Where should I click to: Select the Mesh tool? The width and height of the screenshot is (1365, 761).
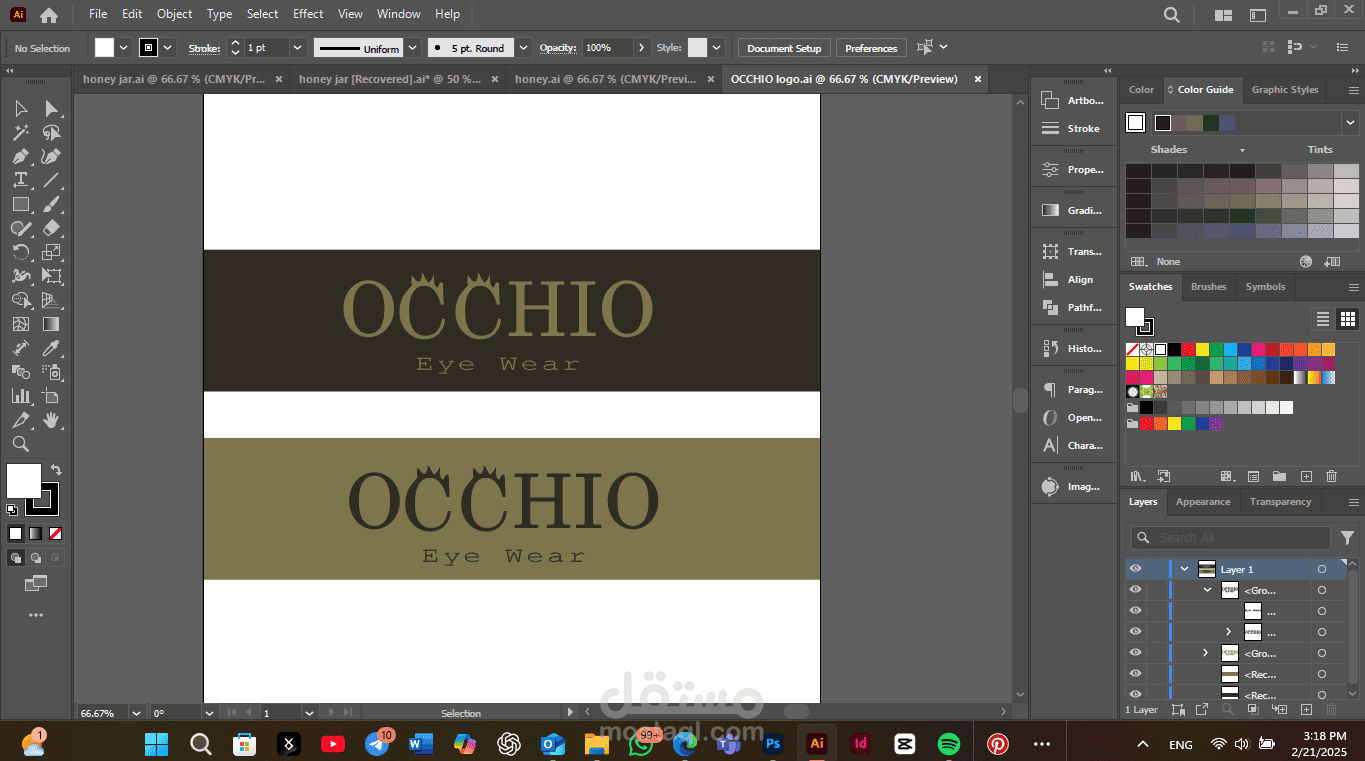click(x=20, y=324)
